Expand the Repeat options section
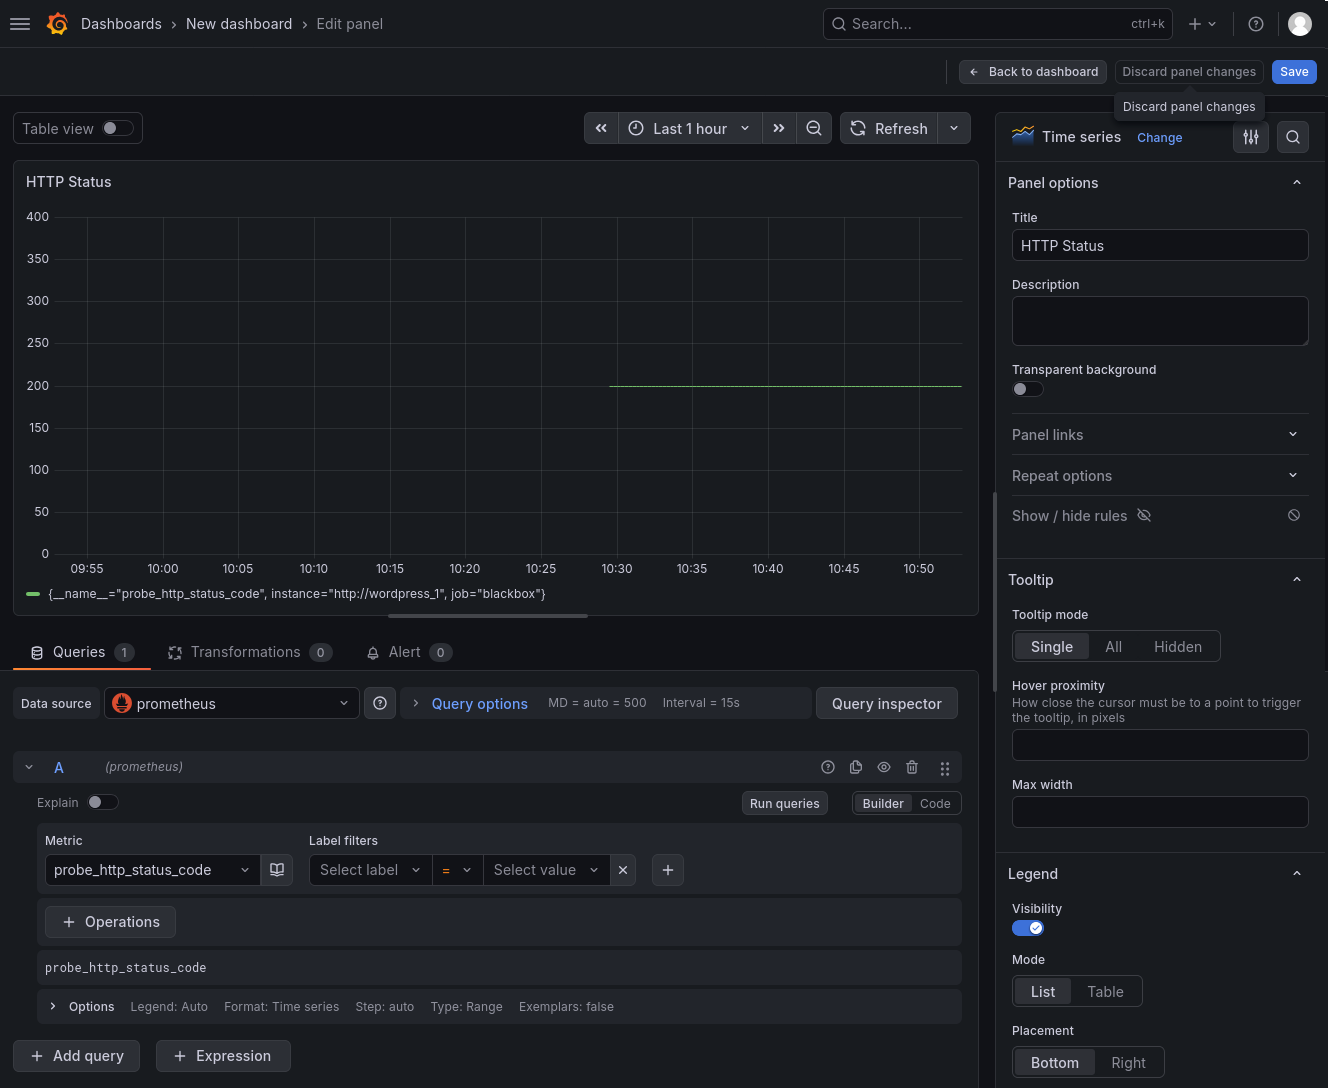The height and width of the screenshot is (1088, 1328). (x=1160, y=475)
